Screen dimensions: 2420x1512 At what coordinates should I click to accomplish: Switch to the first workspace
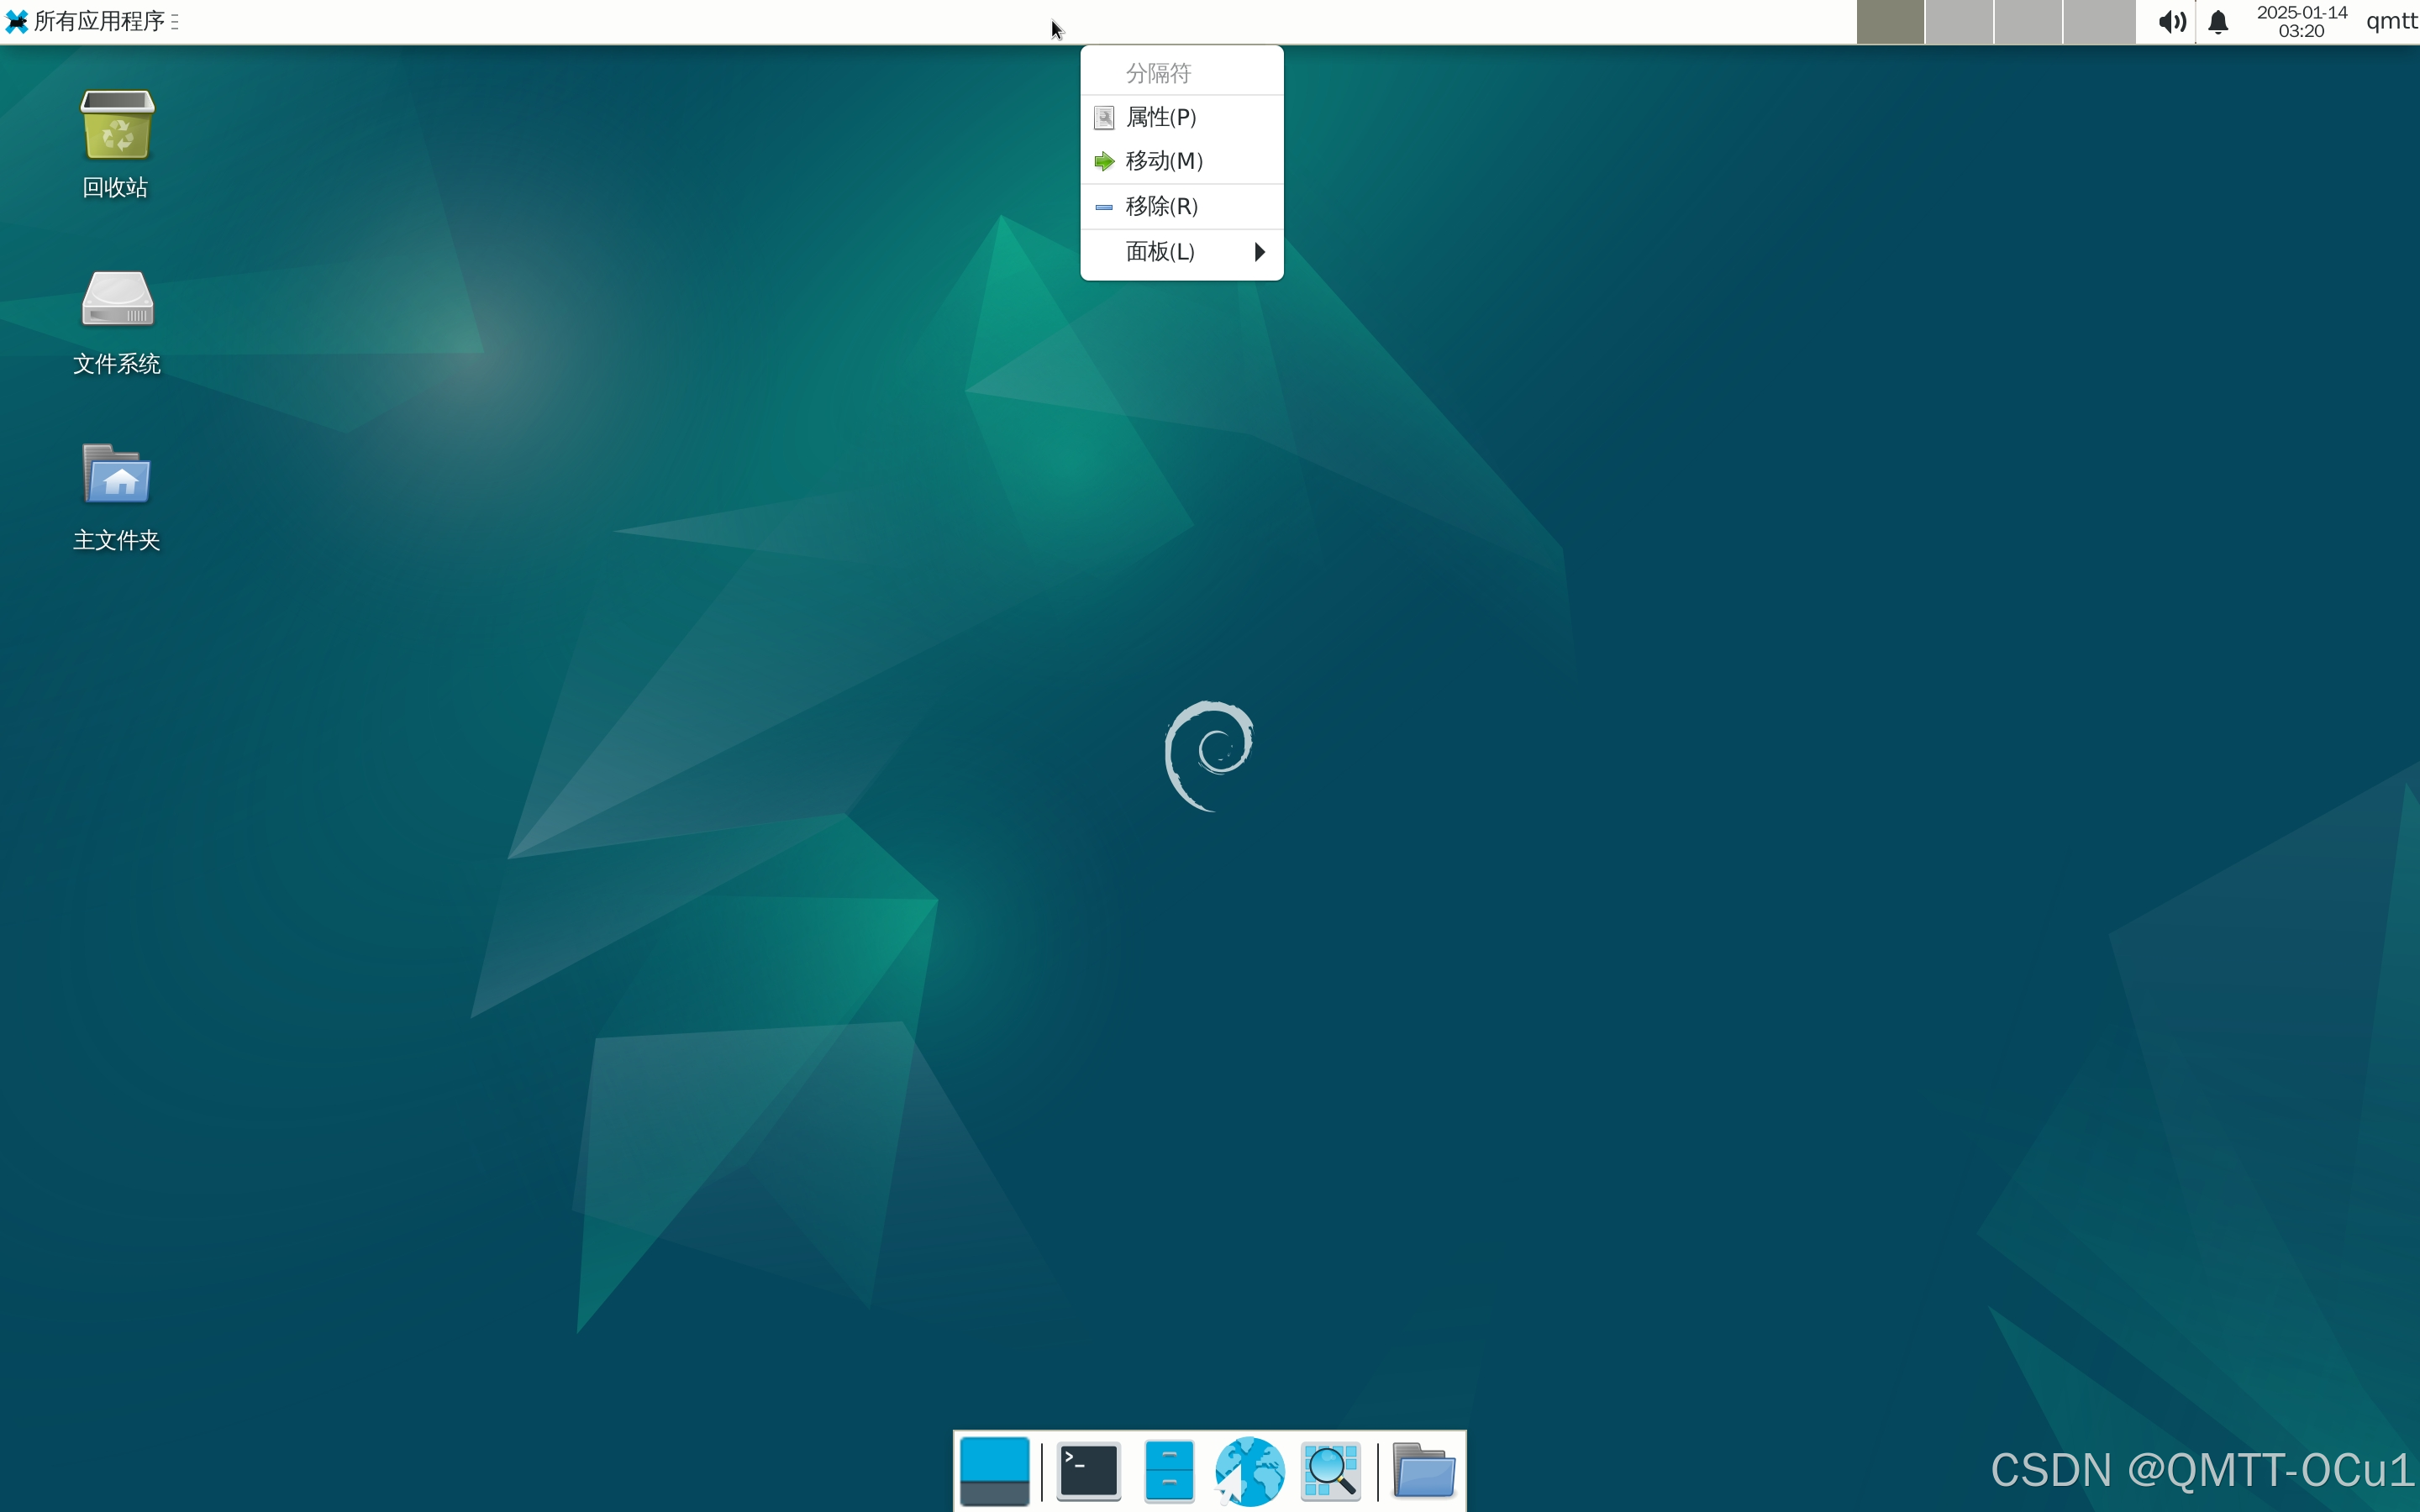click(1890, 22)
